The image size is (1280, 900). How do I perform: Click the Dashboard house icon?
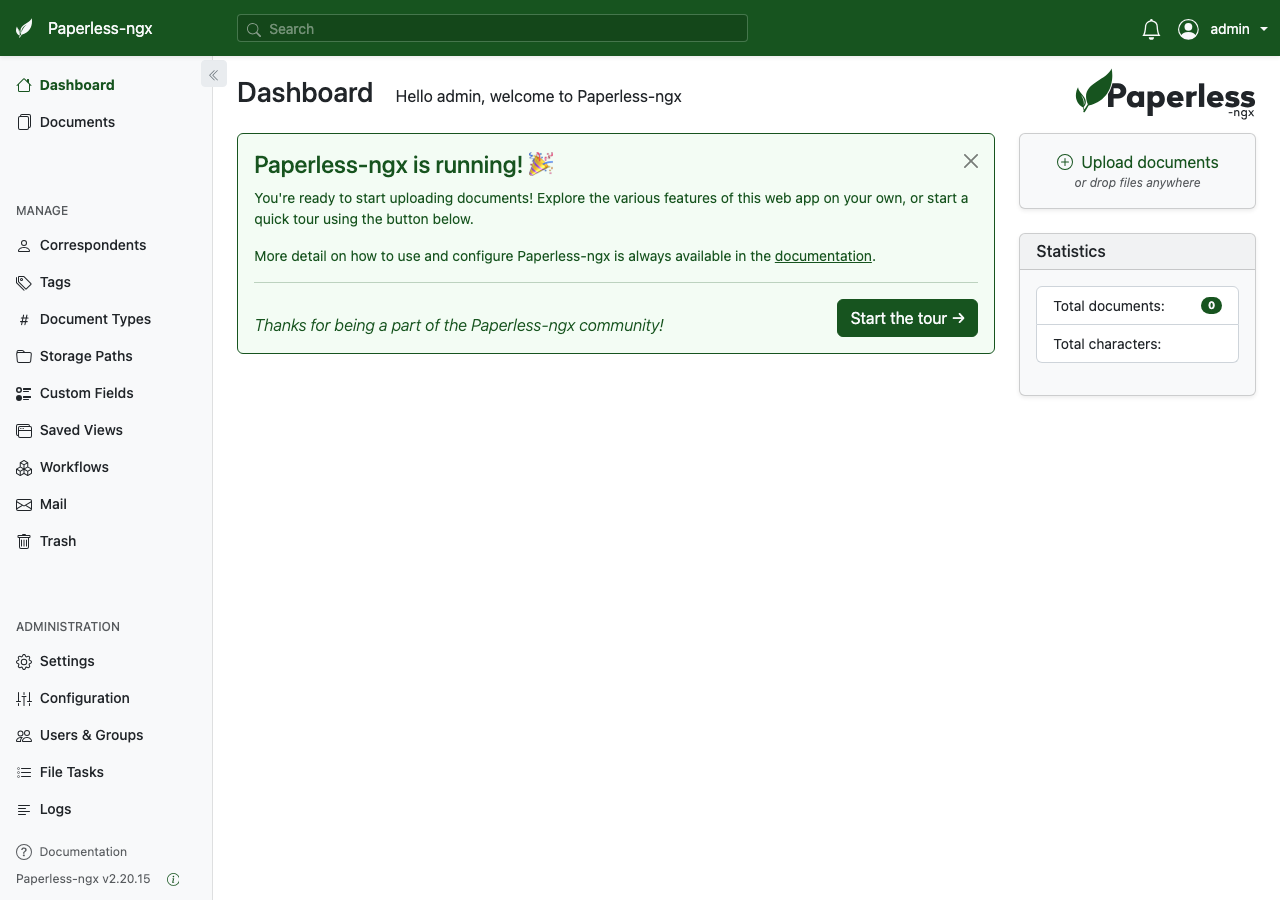(24, 85)
